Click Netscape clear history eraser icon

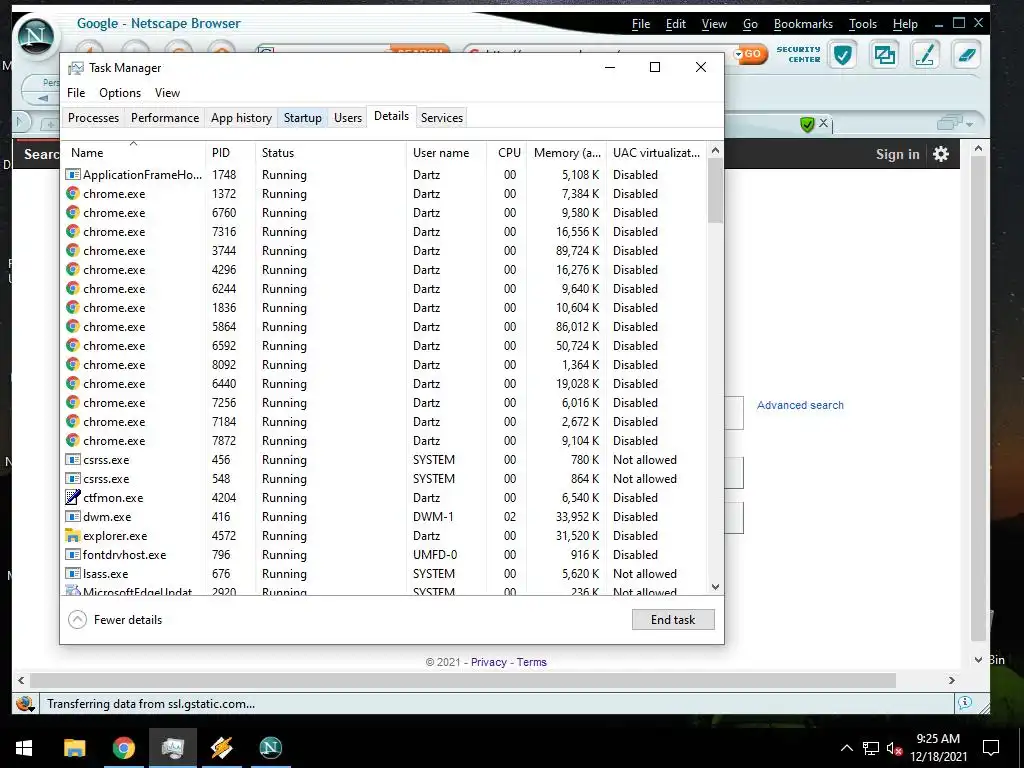(966, 55)
